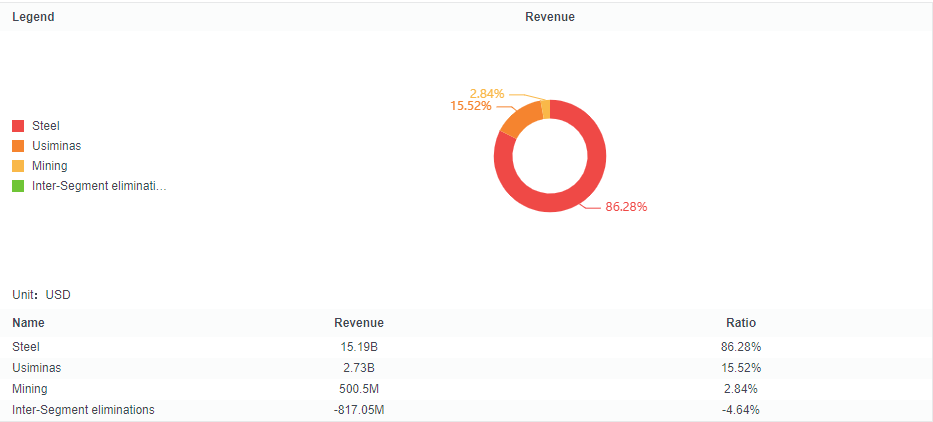This screenshot has width=933, height=422.
Task: Click the small yellow Mining donut segment
Action: [x=545, y=108]
